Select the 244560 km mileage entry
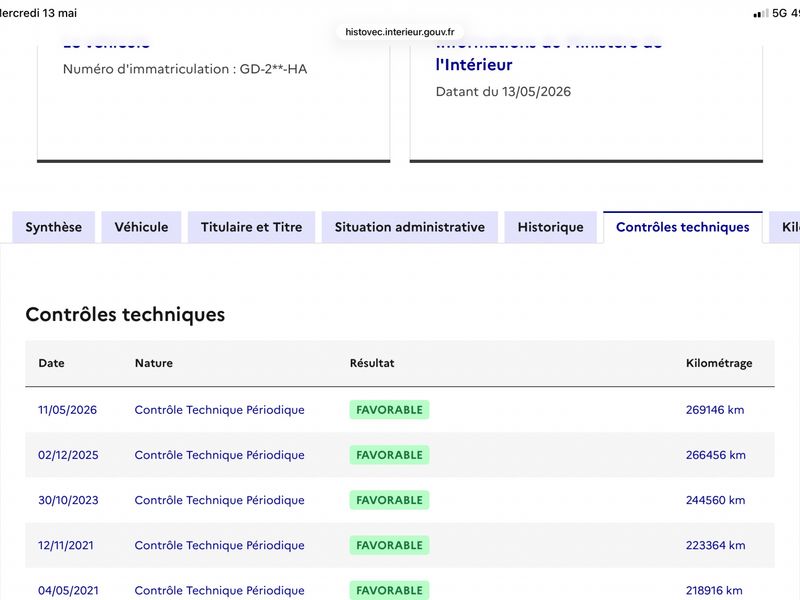 pos(715,500)
